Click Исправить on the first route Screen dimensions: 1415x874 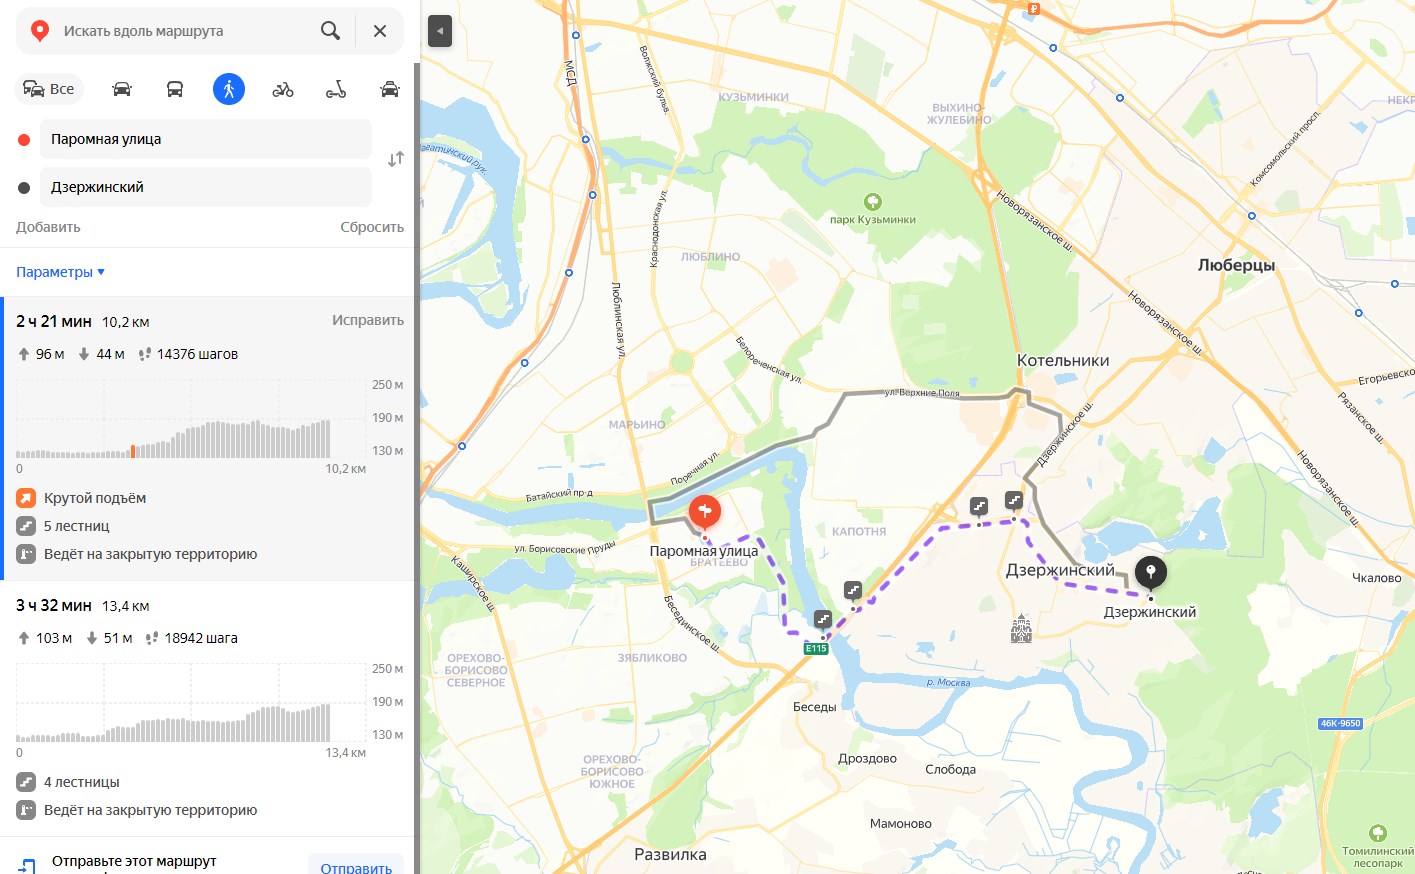pos(368,320)
